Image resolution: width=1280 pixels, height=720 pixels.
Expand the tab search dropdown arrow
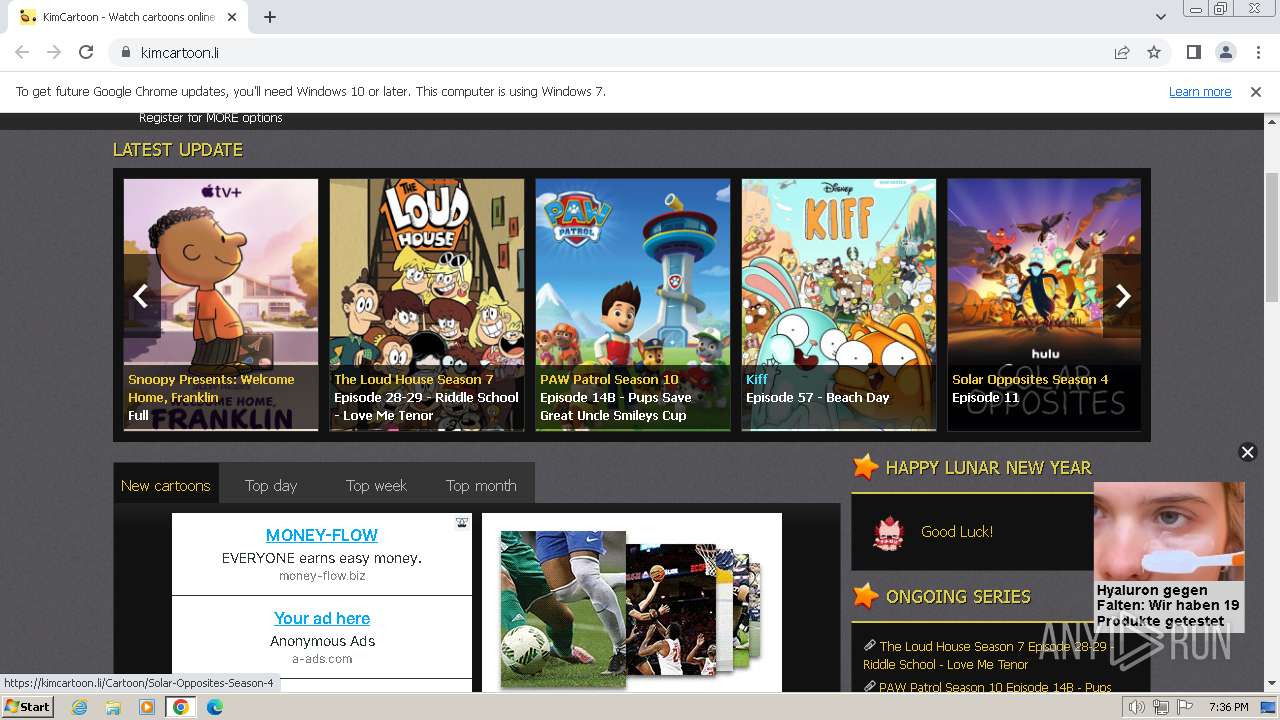(1160, 17)
